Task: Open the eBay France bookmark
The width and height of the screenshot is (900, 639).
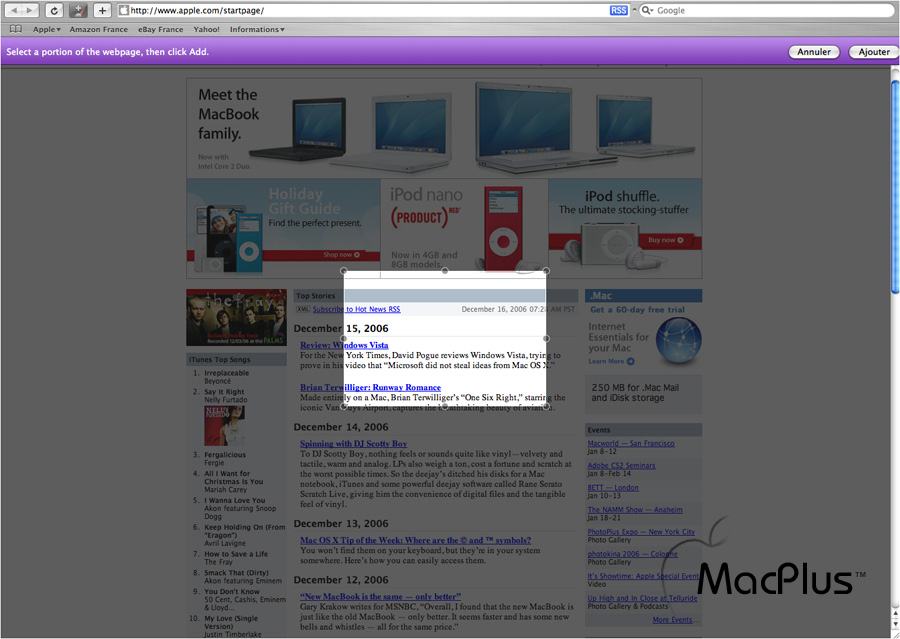Action: coord(161,29)
